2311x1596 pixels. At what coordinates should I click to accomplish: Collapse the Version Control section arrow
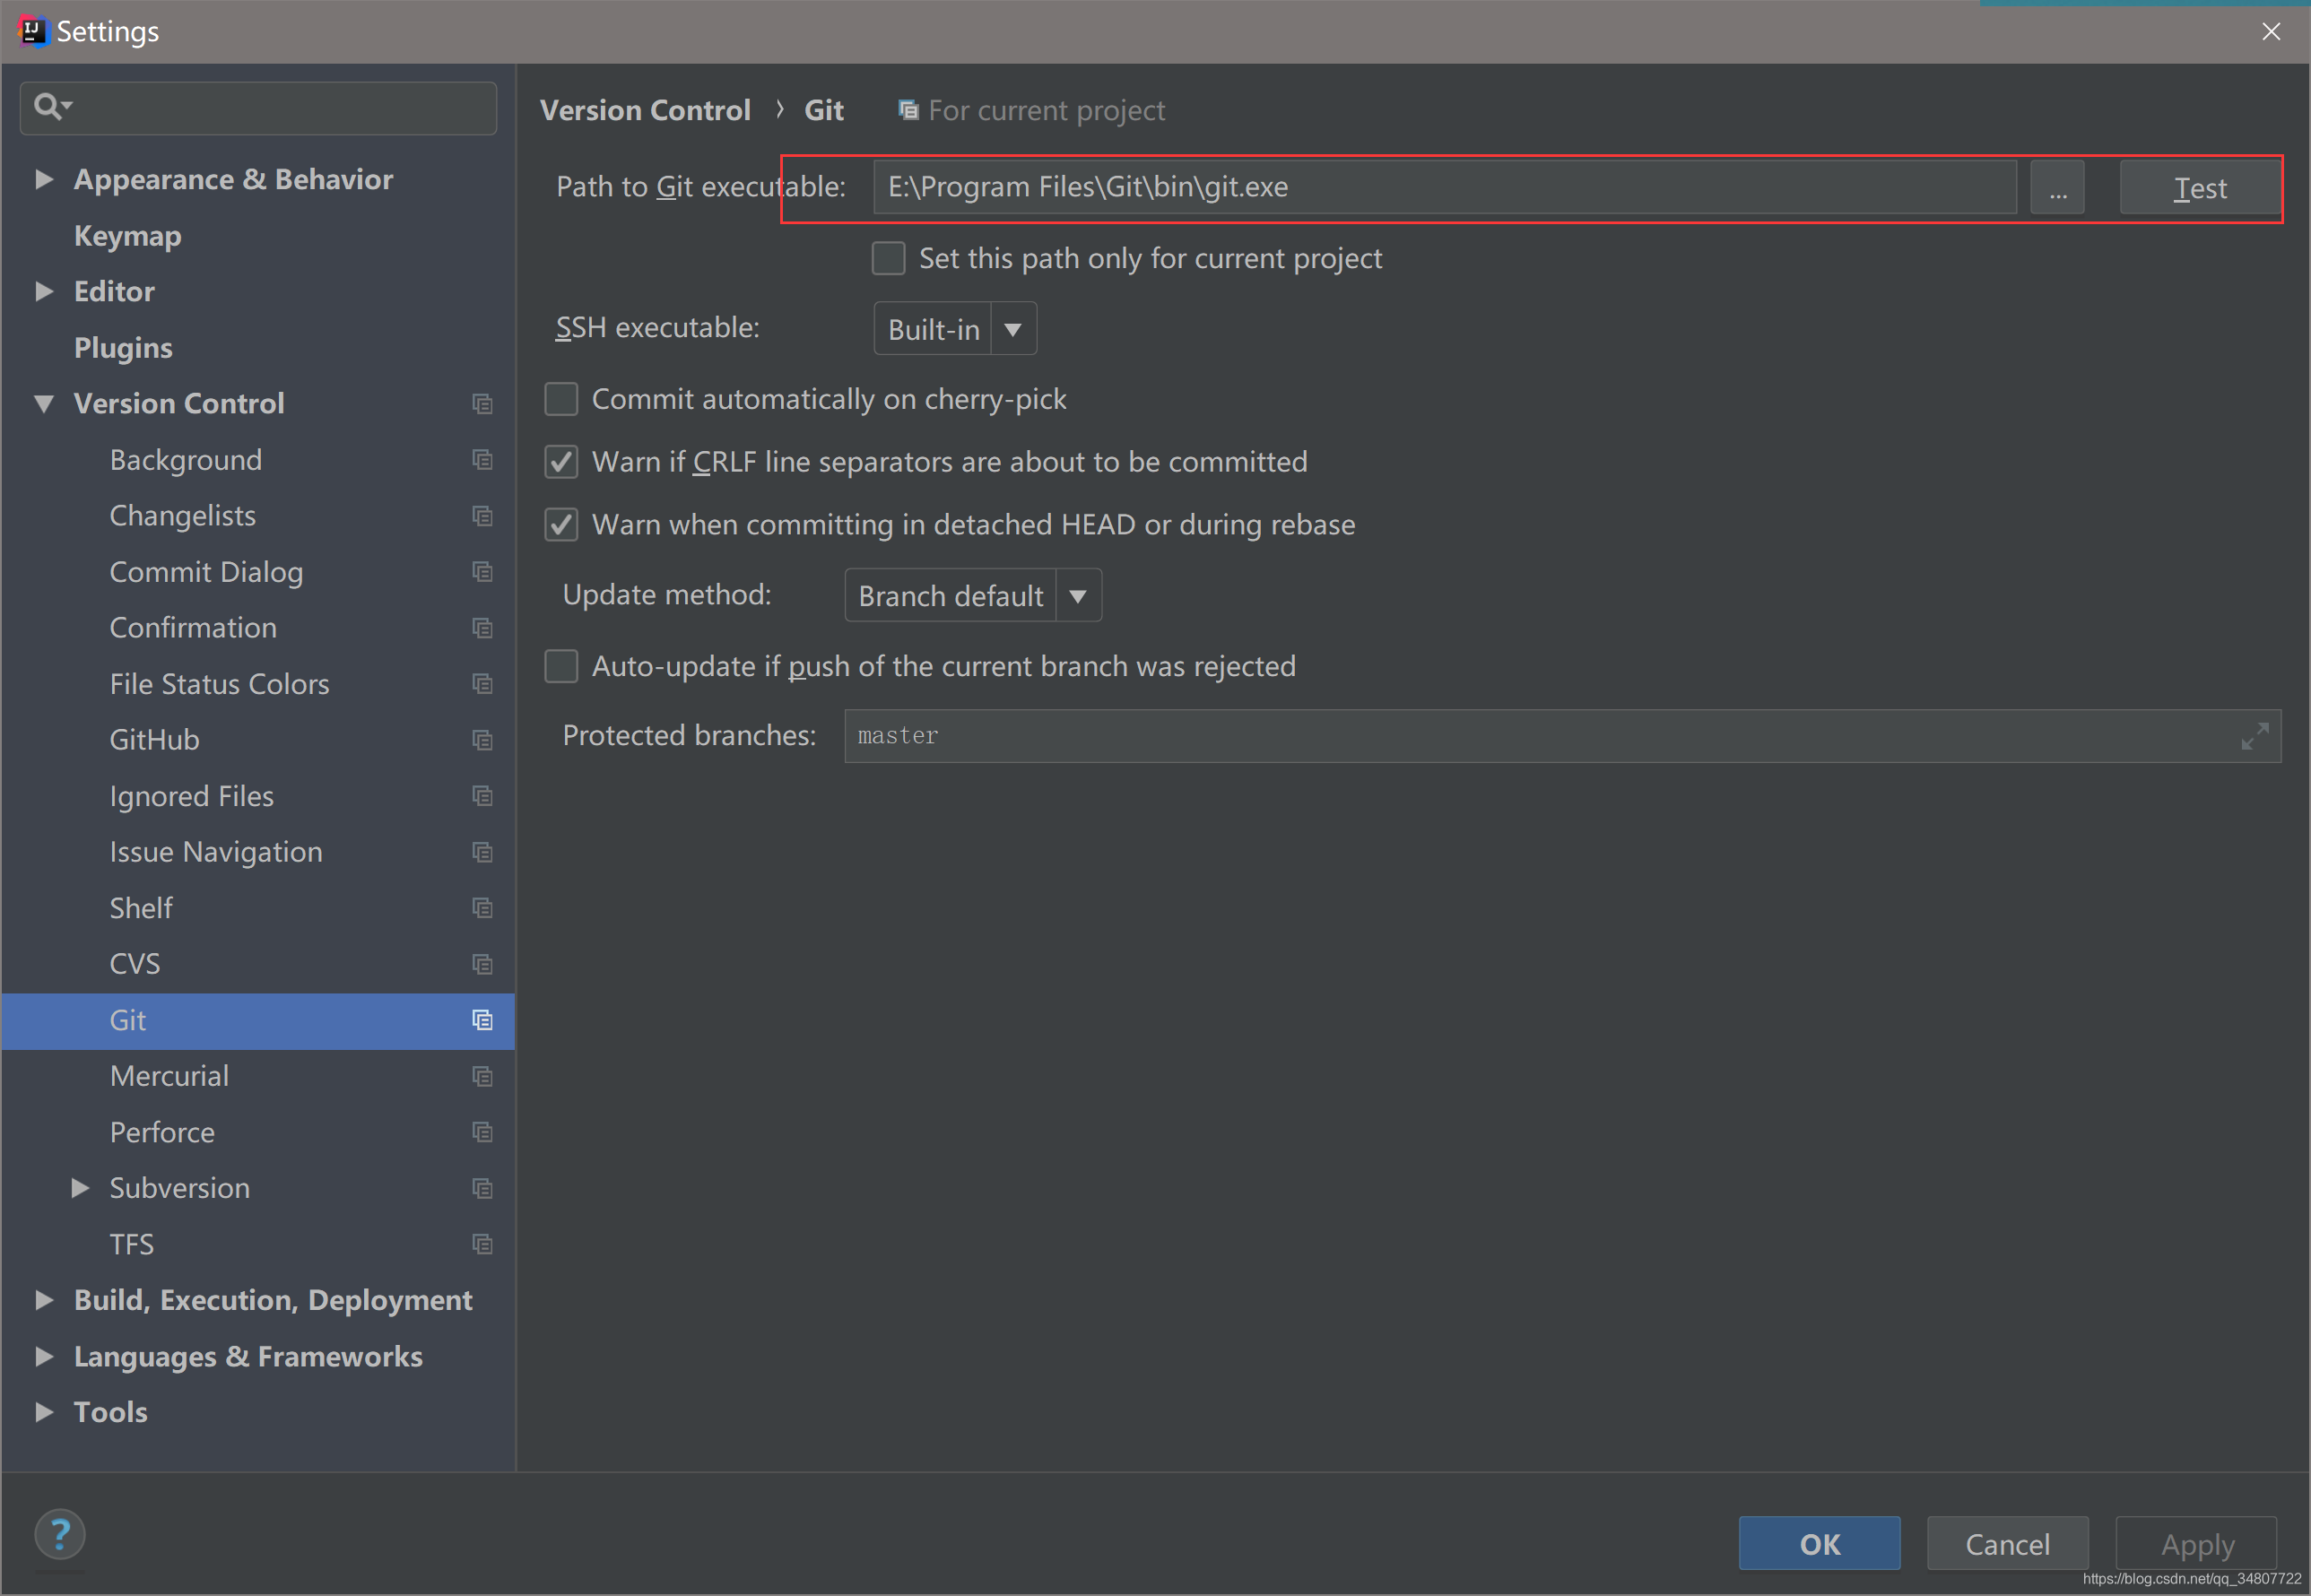(x=43, y=404)
